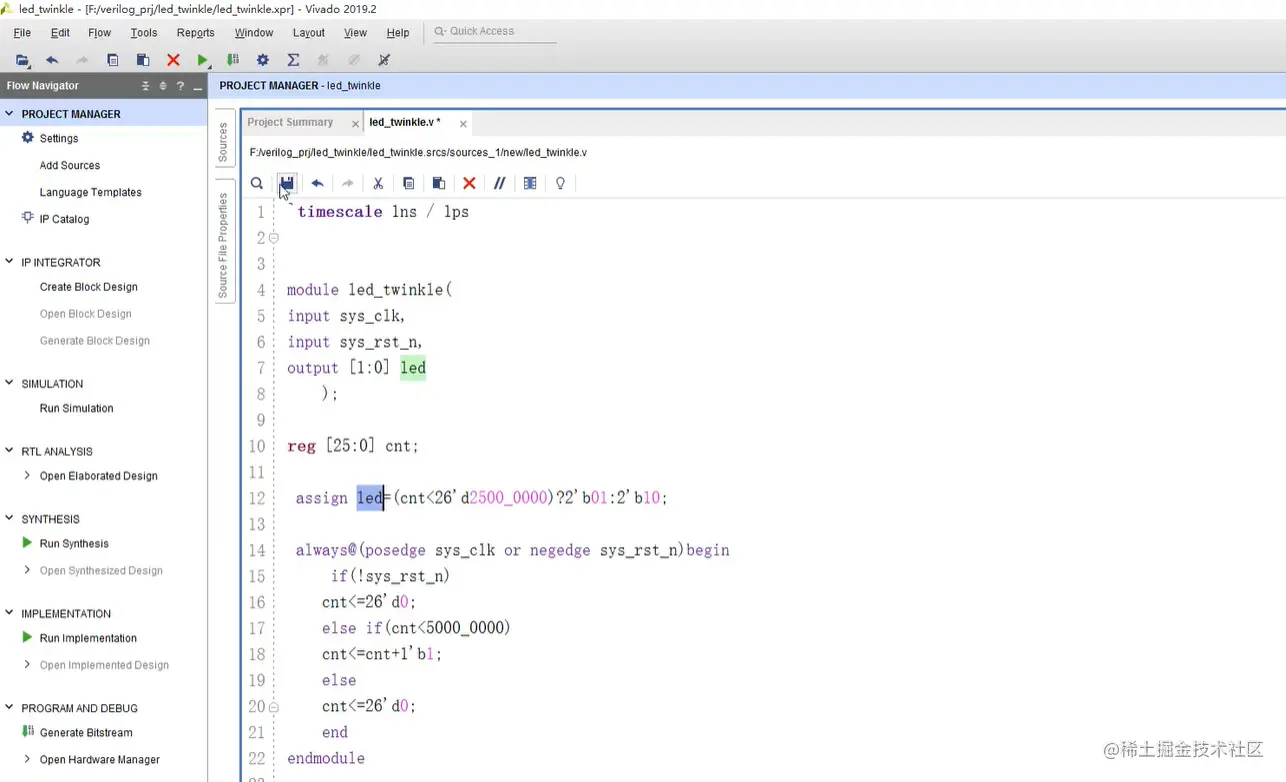The height and width of the screenshot is (782, 1286).
Task: Collapse the PROJECT MANAGER section
Action: point(9,114)
